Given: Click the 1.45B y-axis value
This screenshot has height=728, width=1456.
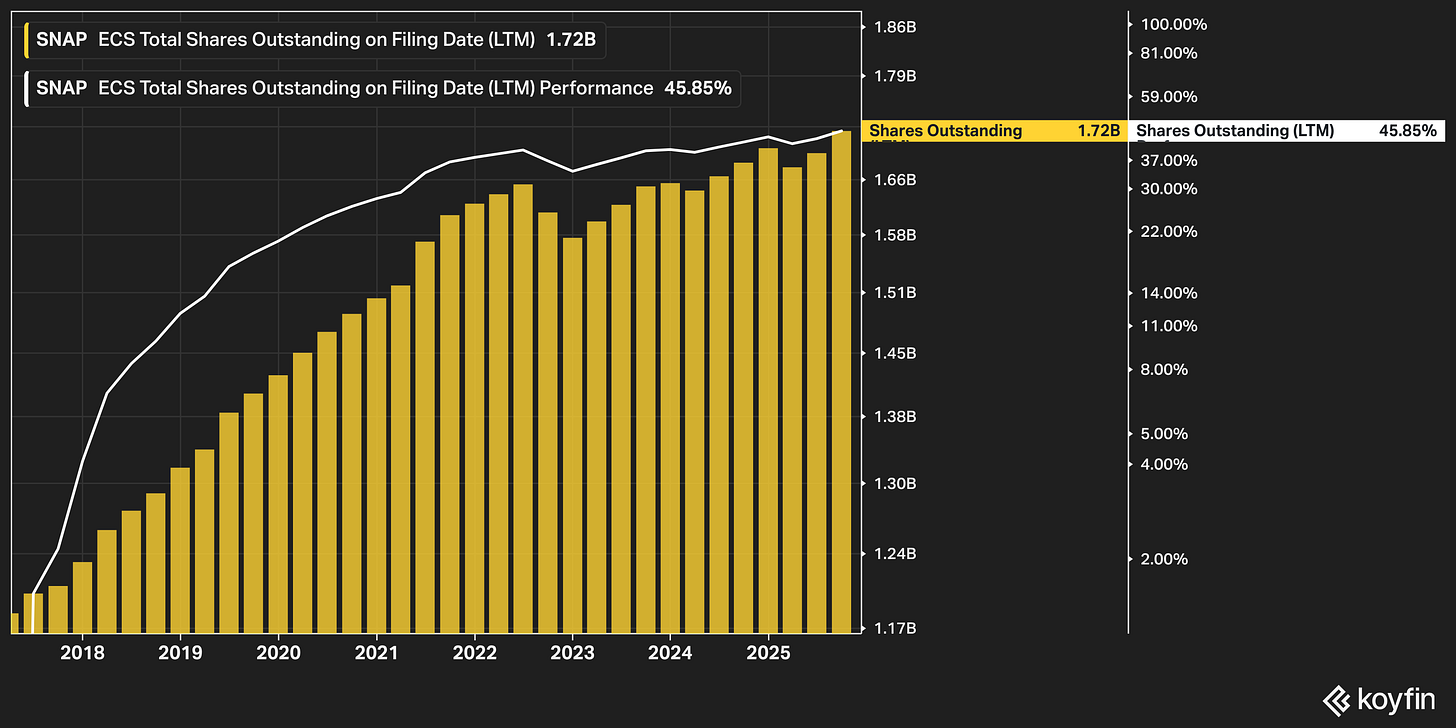Looking at the screenshot, I should 896,354.
